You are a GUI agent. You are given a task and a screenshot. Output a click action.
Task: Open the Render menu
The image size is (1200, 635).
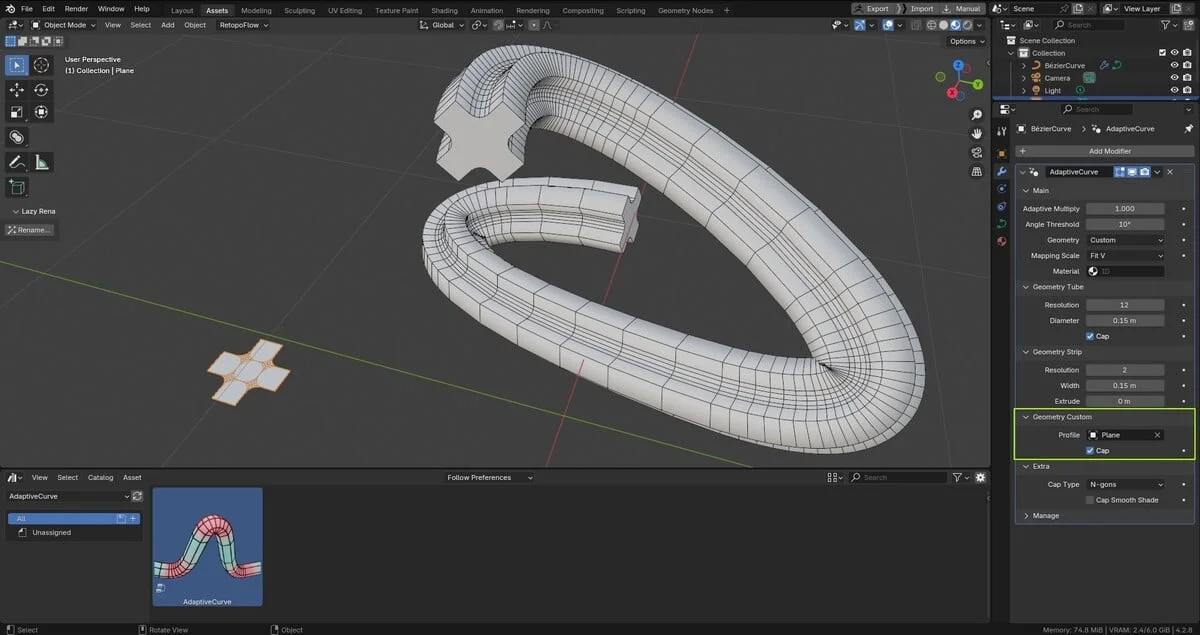(x=76, y=8)
